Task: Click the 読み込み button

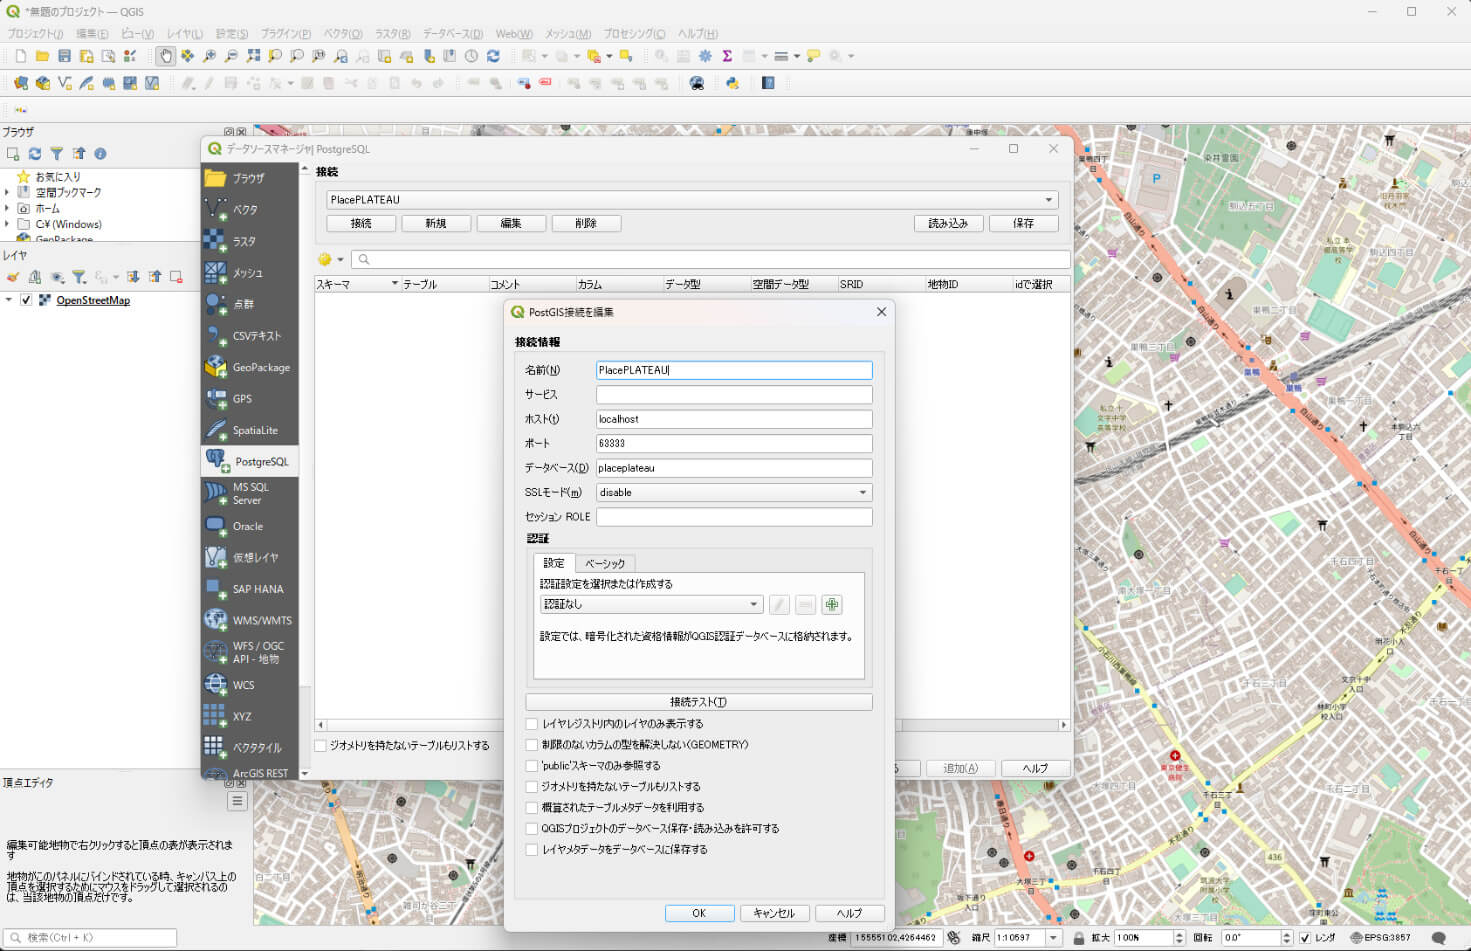Action: [948, 223]
